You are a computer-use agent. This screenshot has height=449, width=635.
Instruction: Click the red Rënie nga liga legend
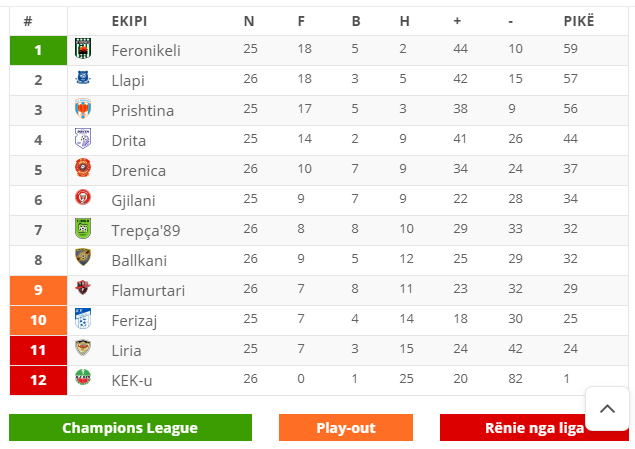coord(534,428)
